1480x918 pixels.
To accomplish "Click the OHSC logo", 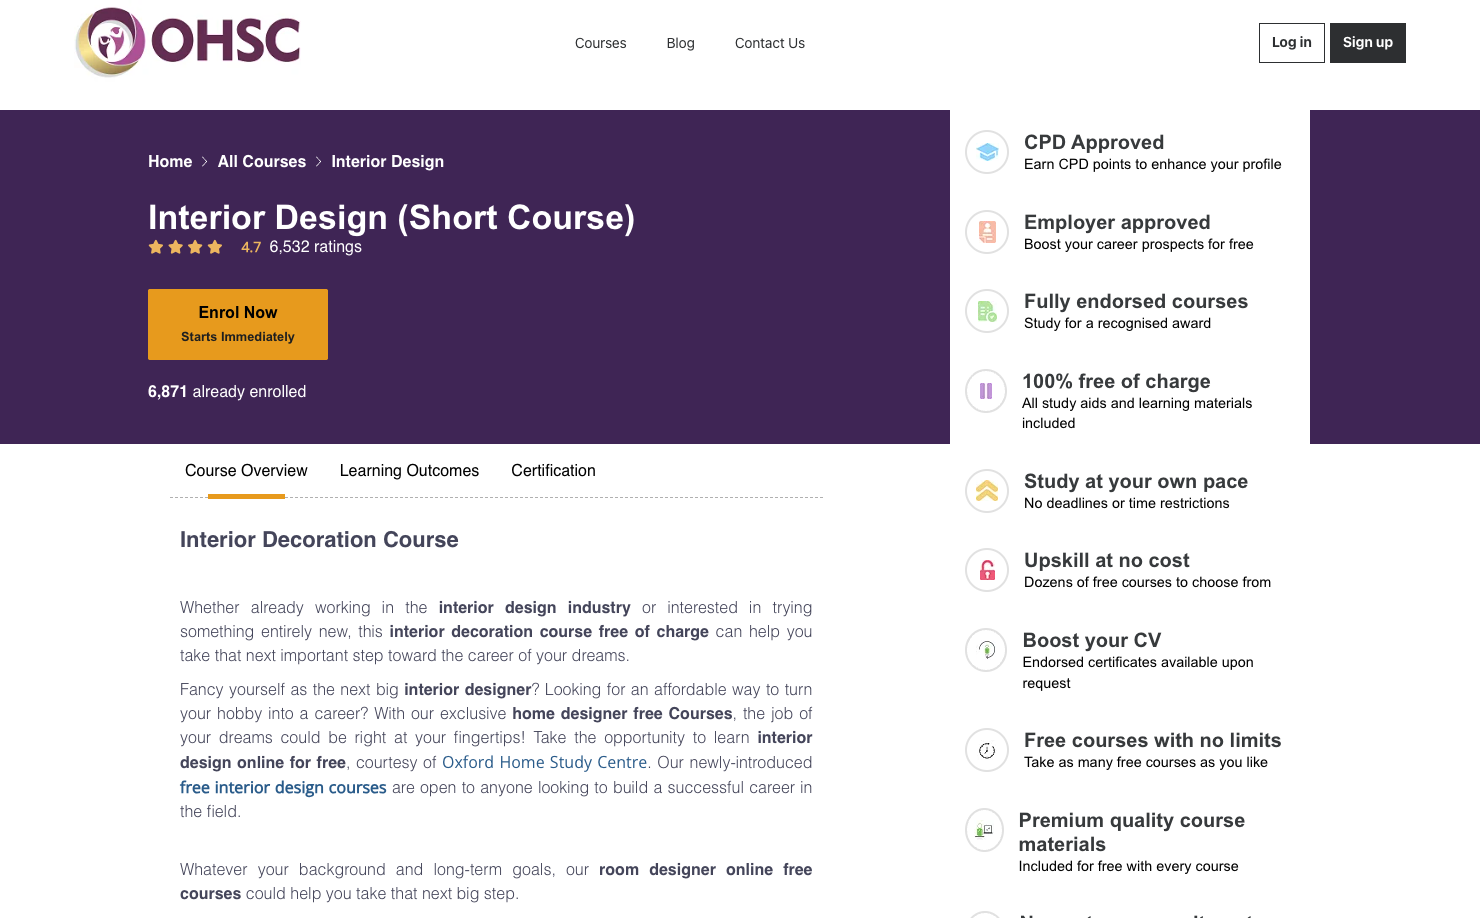I will pos(188,42).
